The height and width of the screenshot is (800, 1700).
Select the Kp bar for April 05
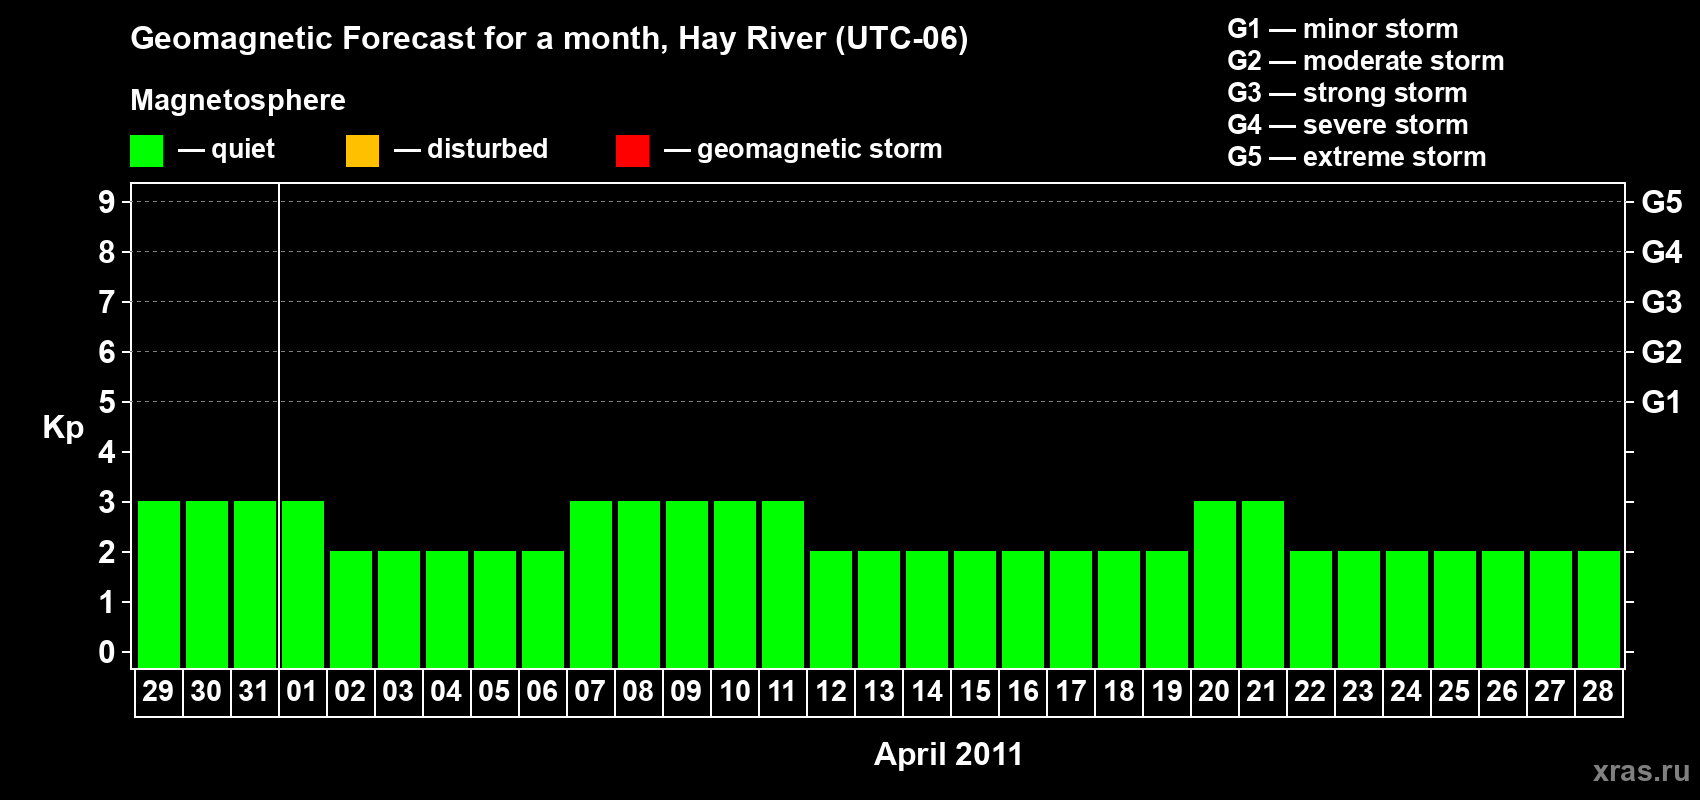[495, 609]
